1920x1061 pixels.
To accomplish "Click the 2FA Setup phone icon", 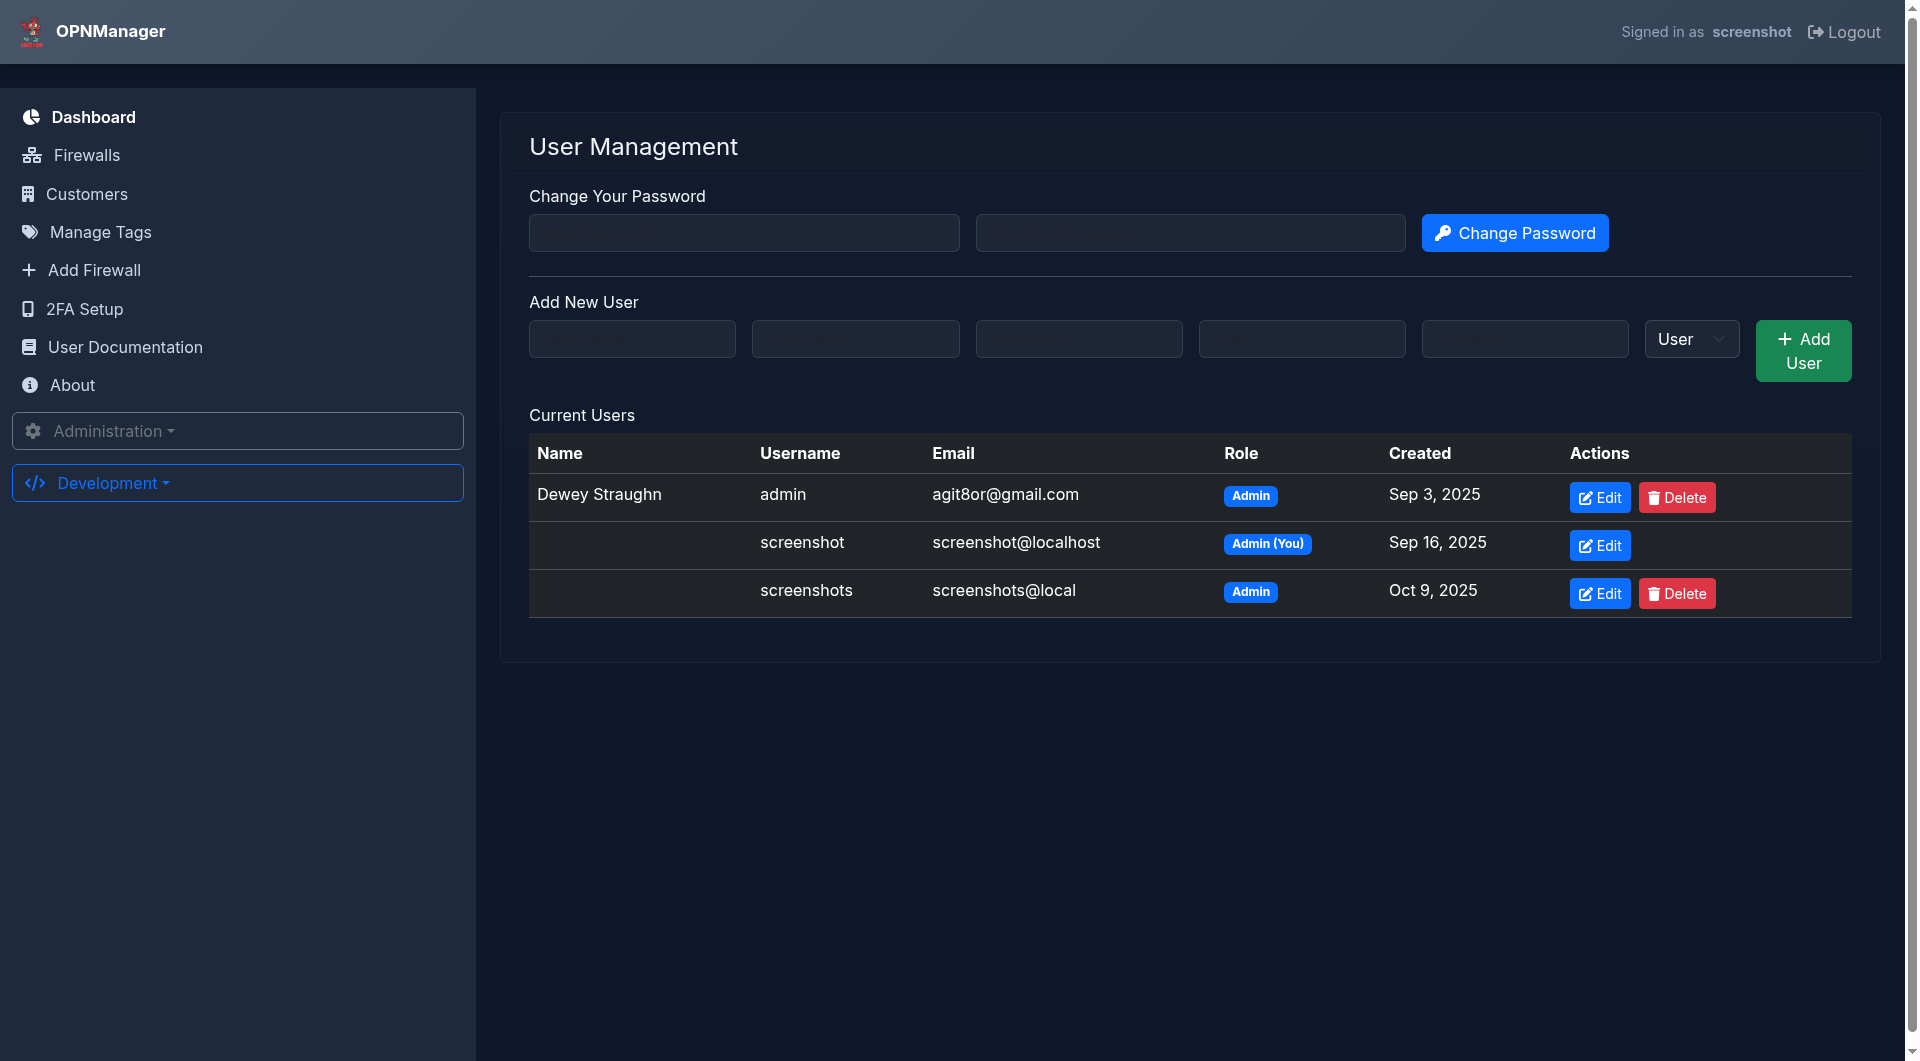I will point(28,309).
